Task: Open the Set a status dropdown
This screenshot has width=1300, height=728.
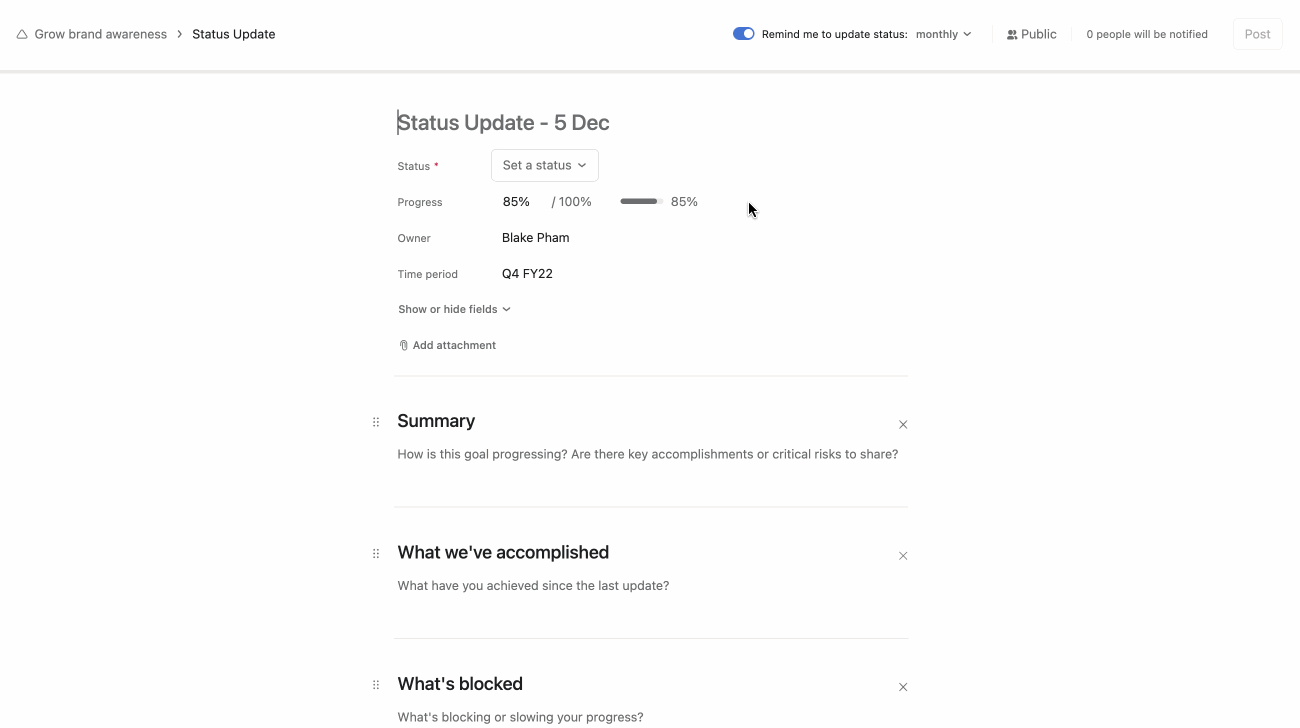Action: coord(544,165)
